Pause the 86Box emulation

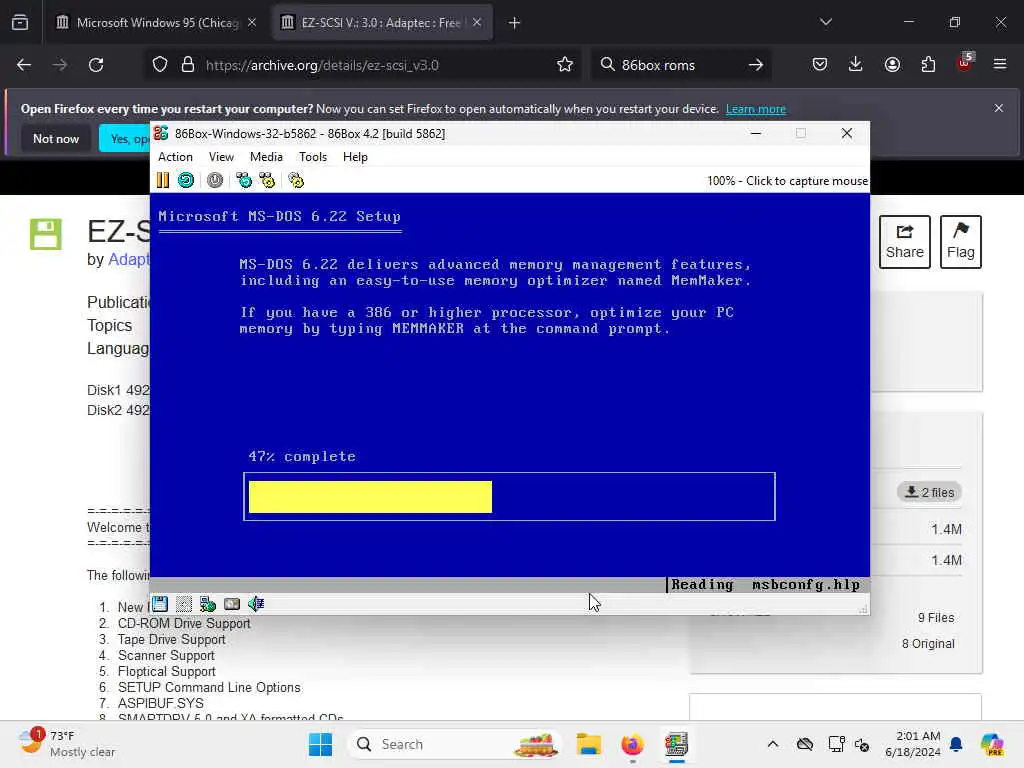coord(163,180)
